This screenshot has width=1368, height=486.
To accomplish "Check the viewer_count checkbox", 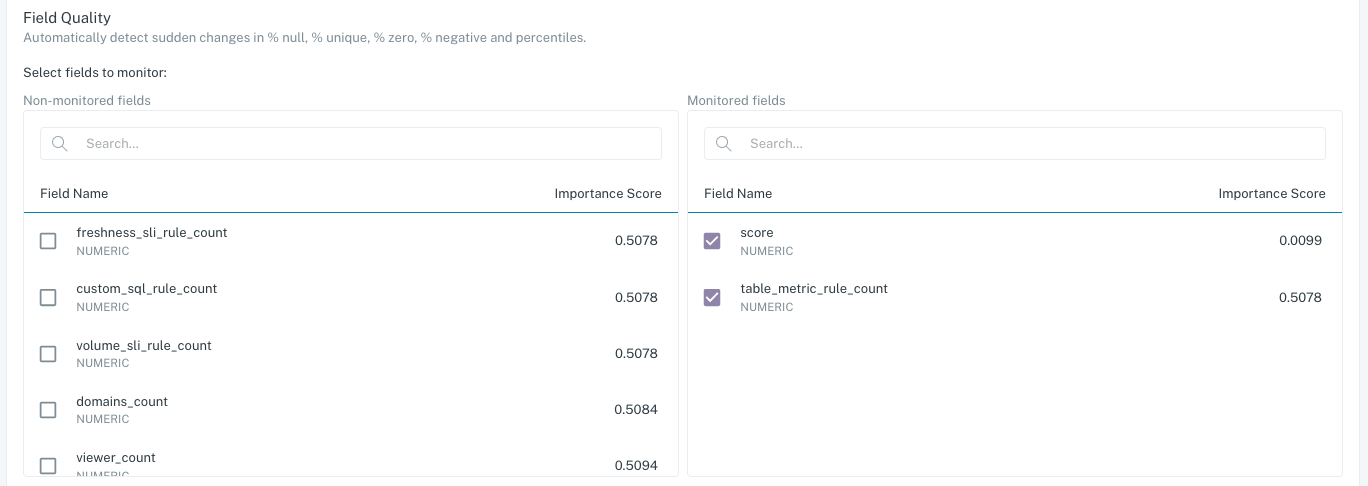I will 48,465.
